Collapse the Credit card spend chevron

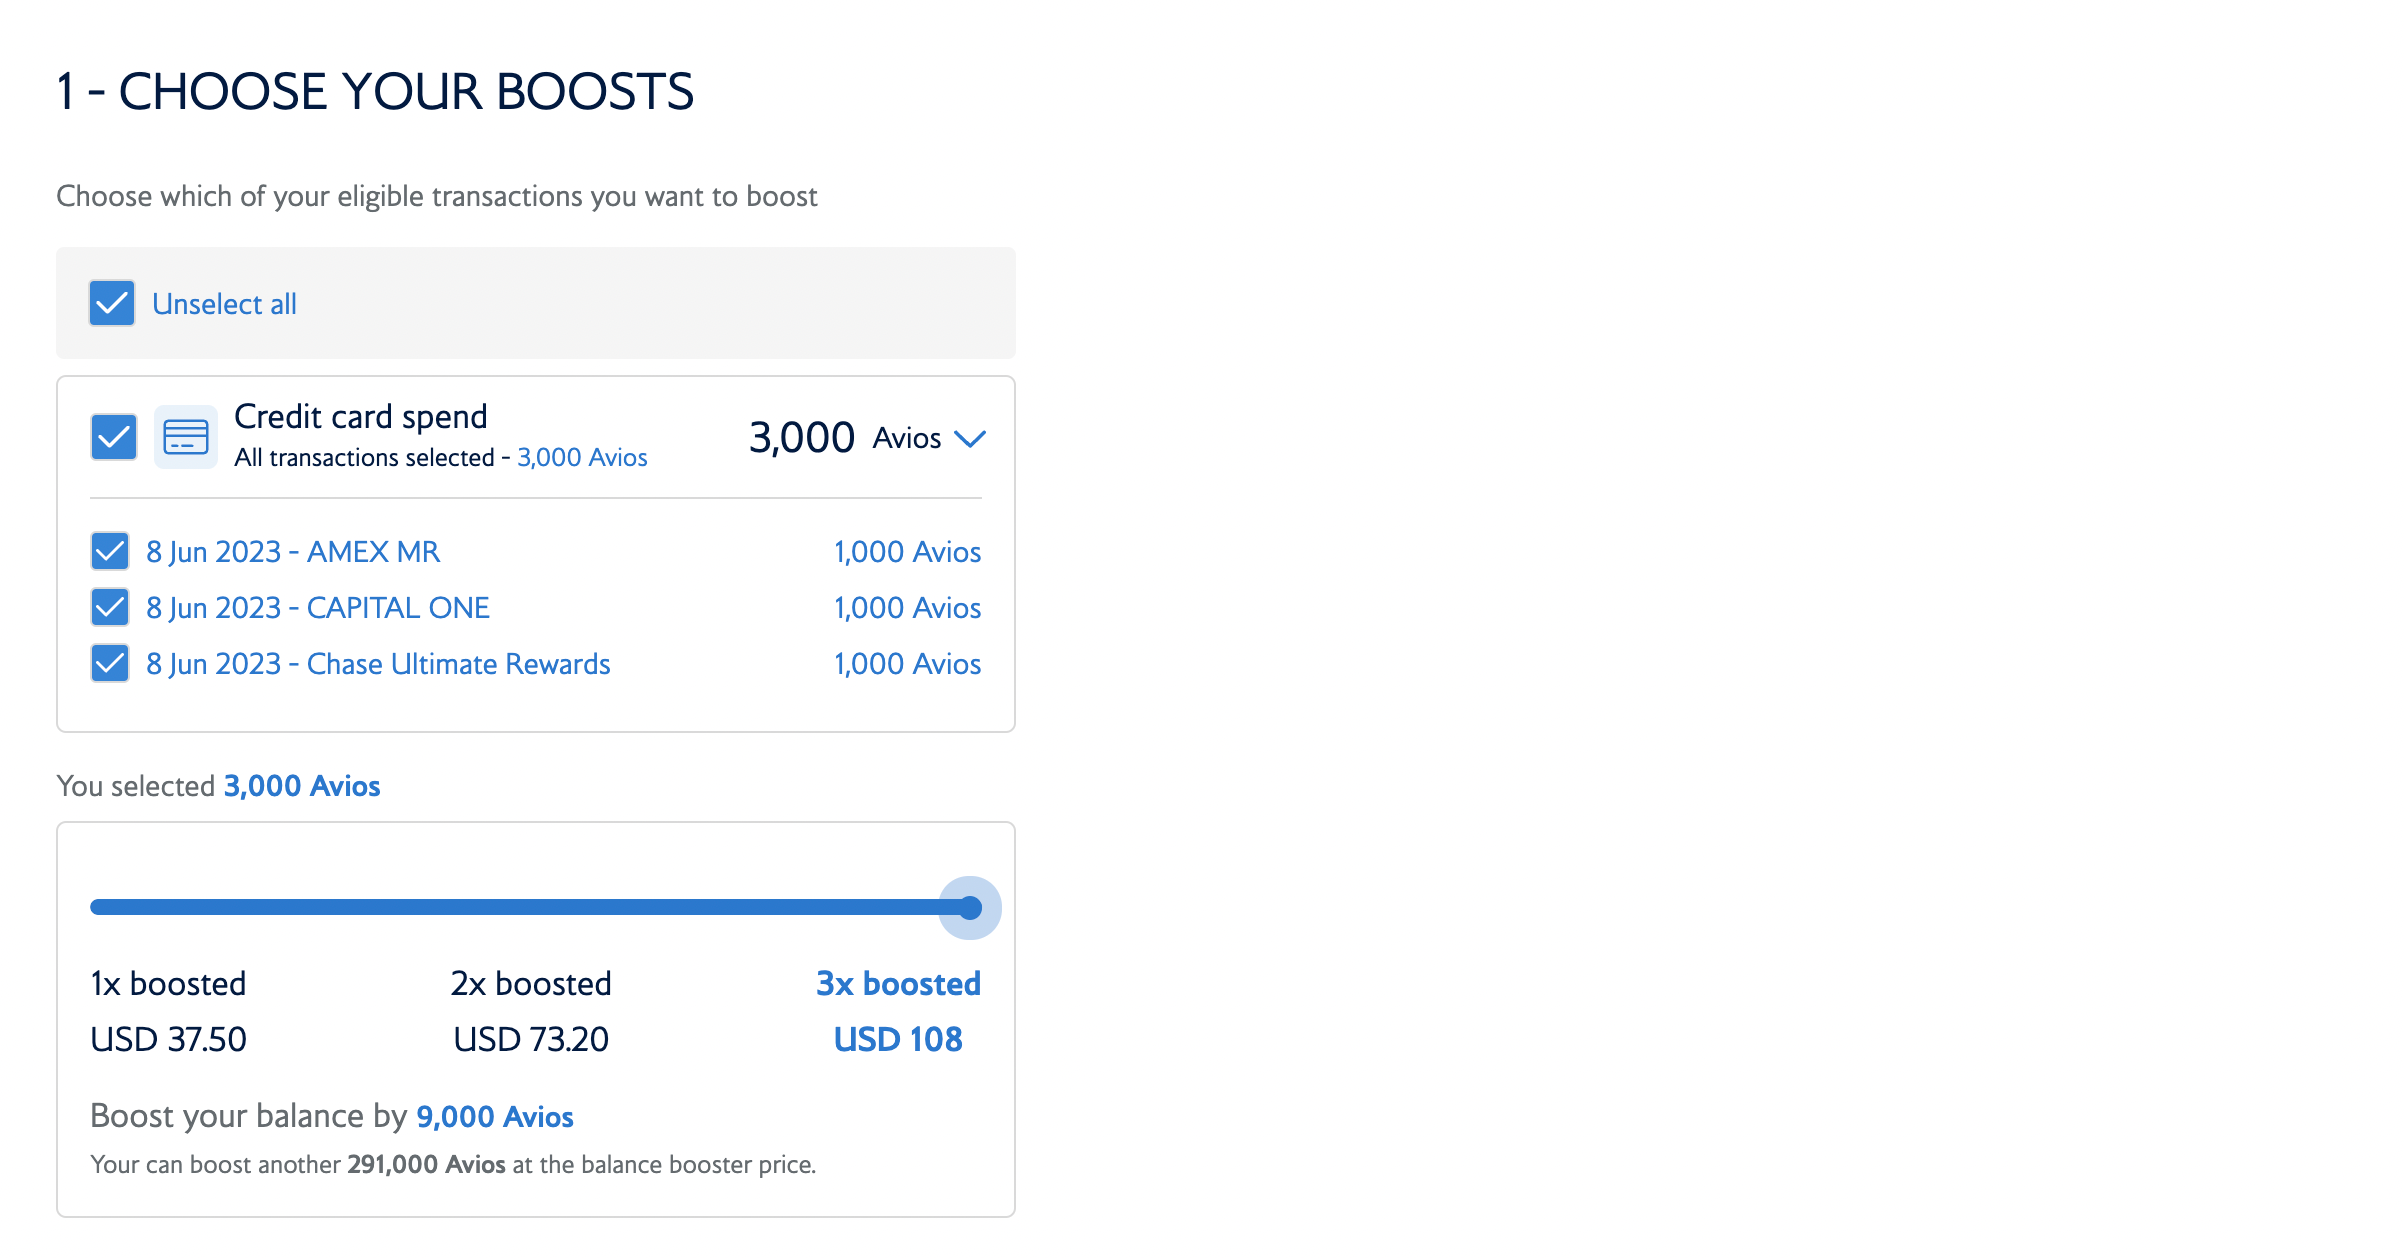pos(969,438)
